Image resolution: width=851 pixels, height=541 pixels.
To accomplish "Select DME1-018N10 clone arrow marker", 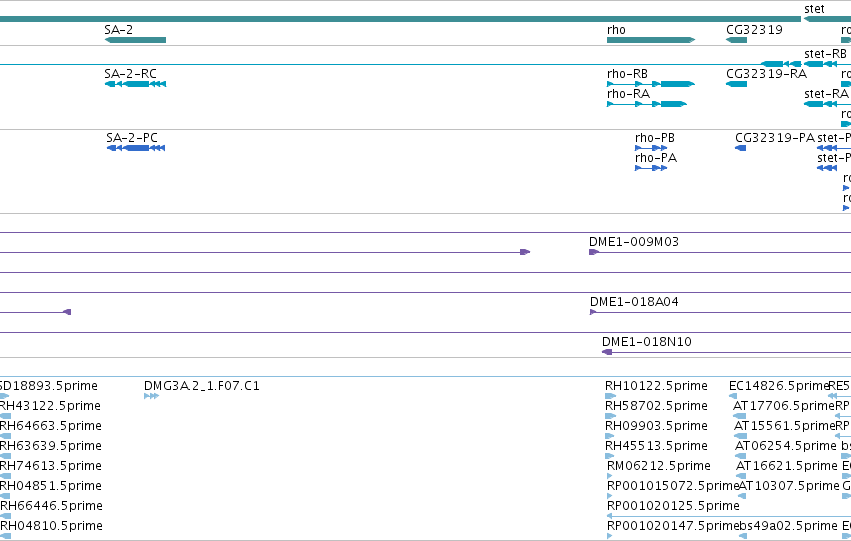I will [x=607, y=352].
